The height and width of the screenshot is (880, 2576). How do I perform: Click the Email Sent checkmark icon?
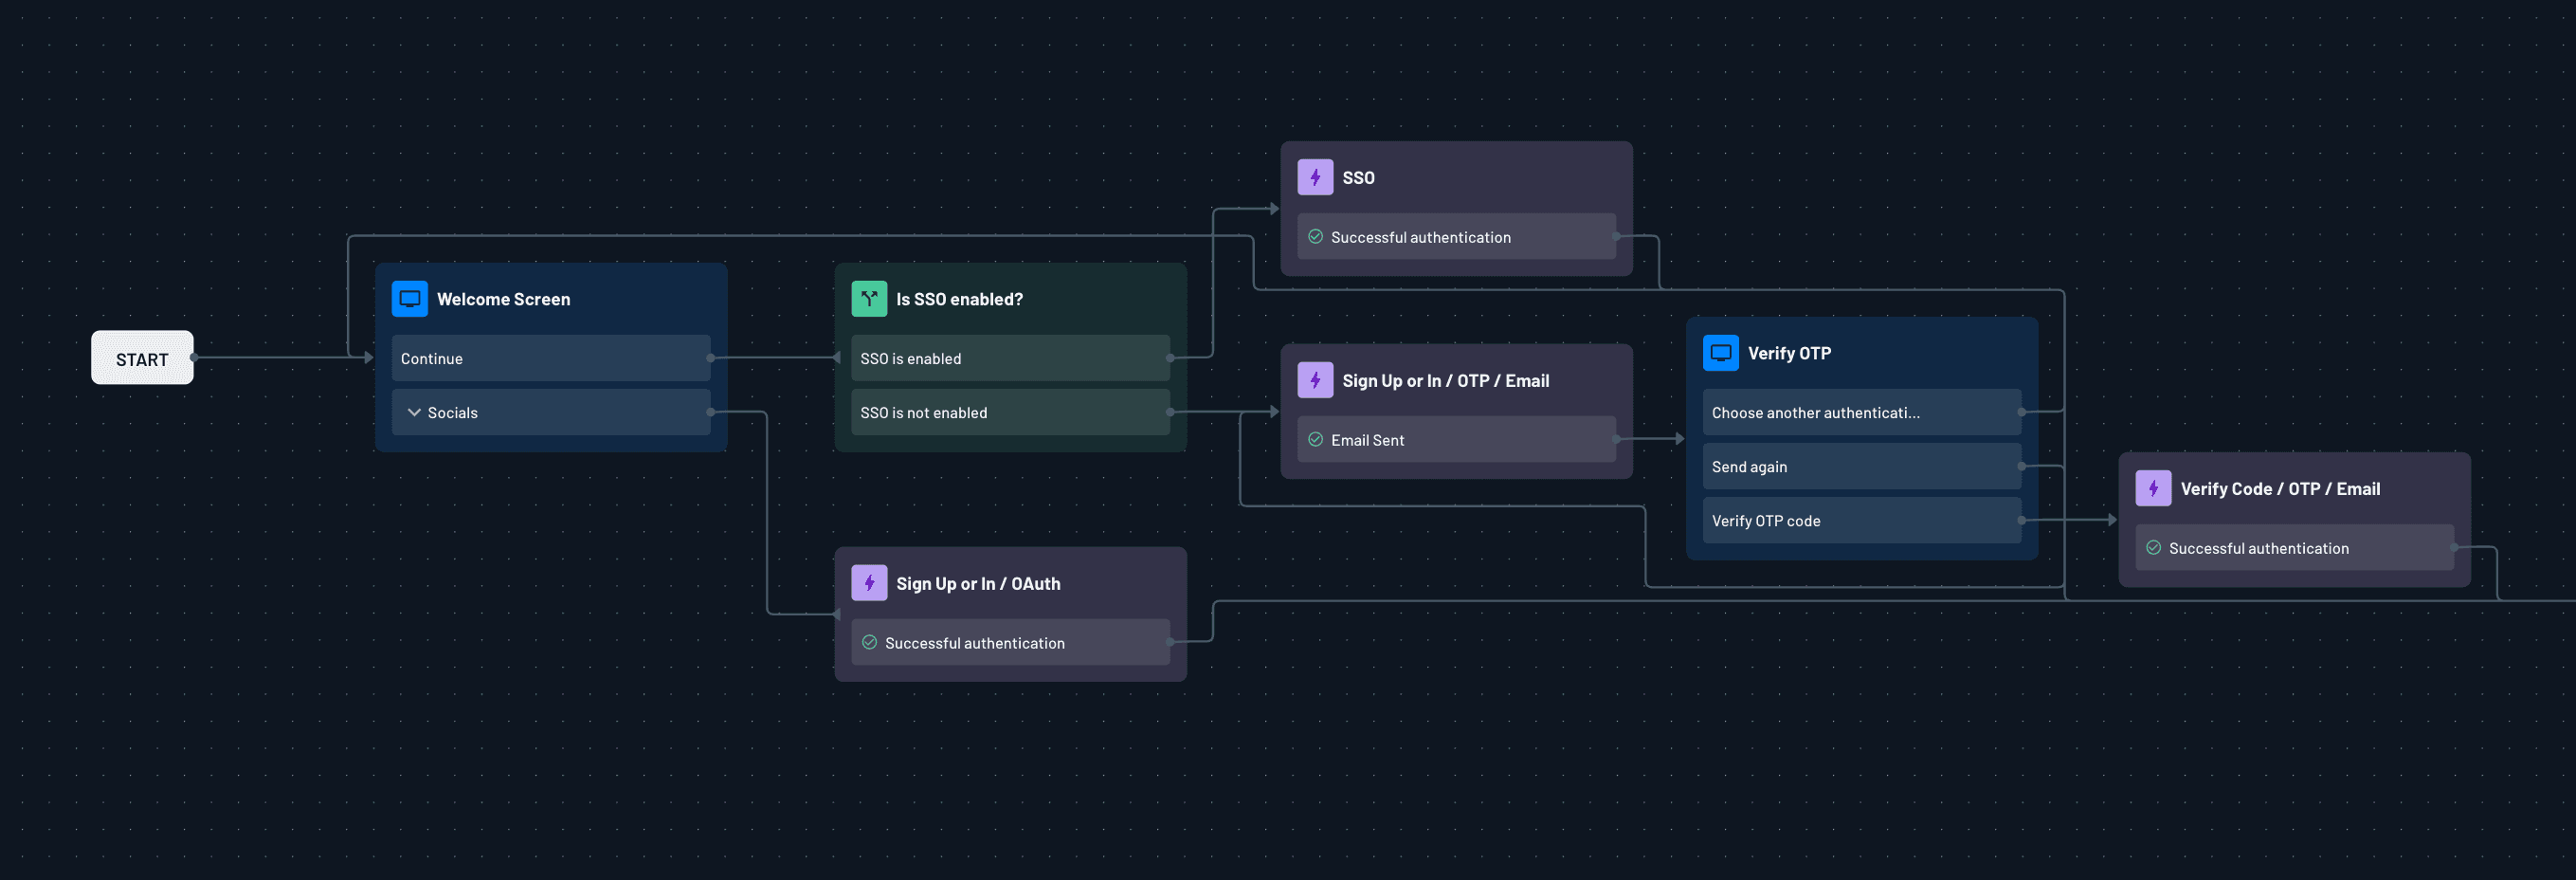1315,440
